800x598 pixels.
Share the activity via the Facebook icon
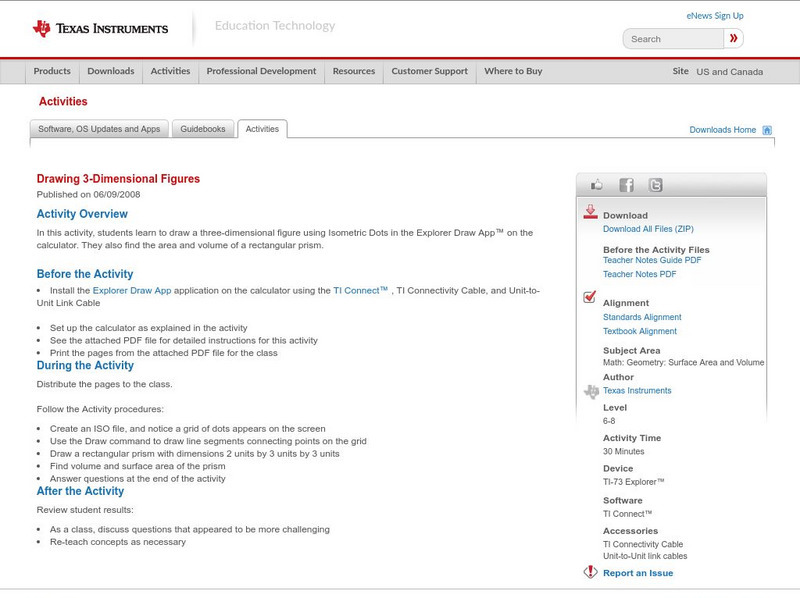[626, 185]
